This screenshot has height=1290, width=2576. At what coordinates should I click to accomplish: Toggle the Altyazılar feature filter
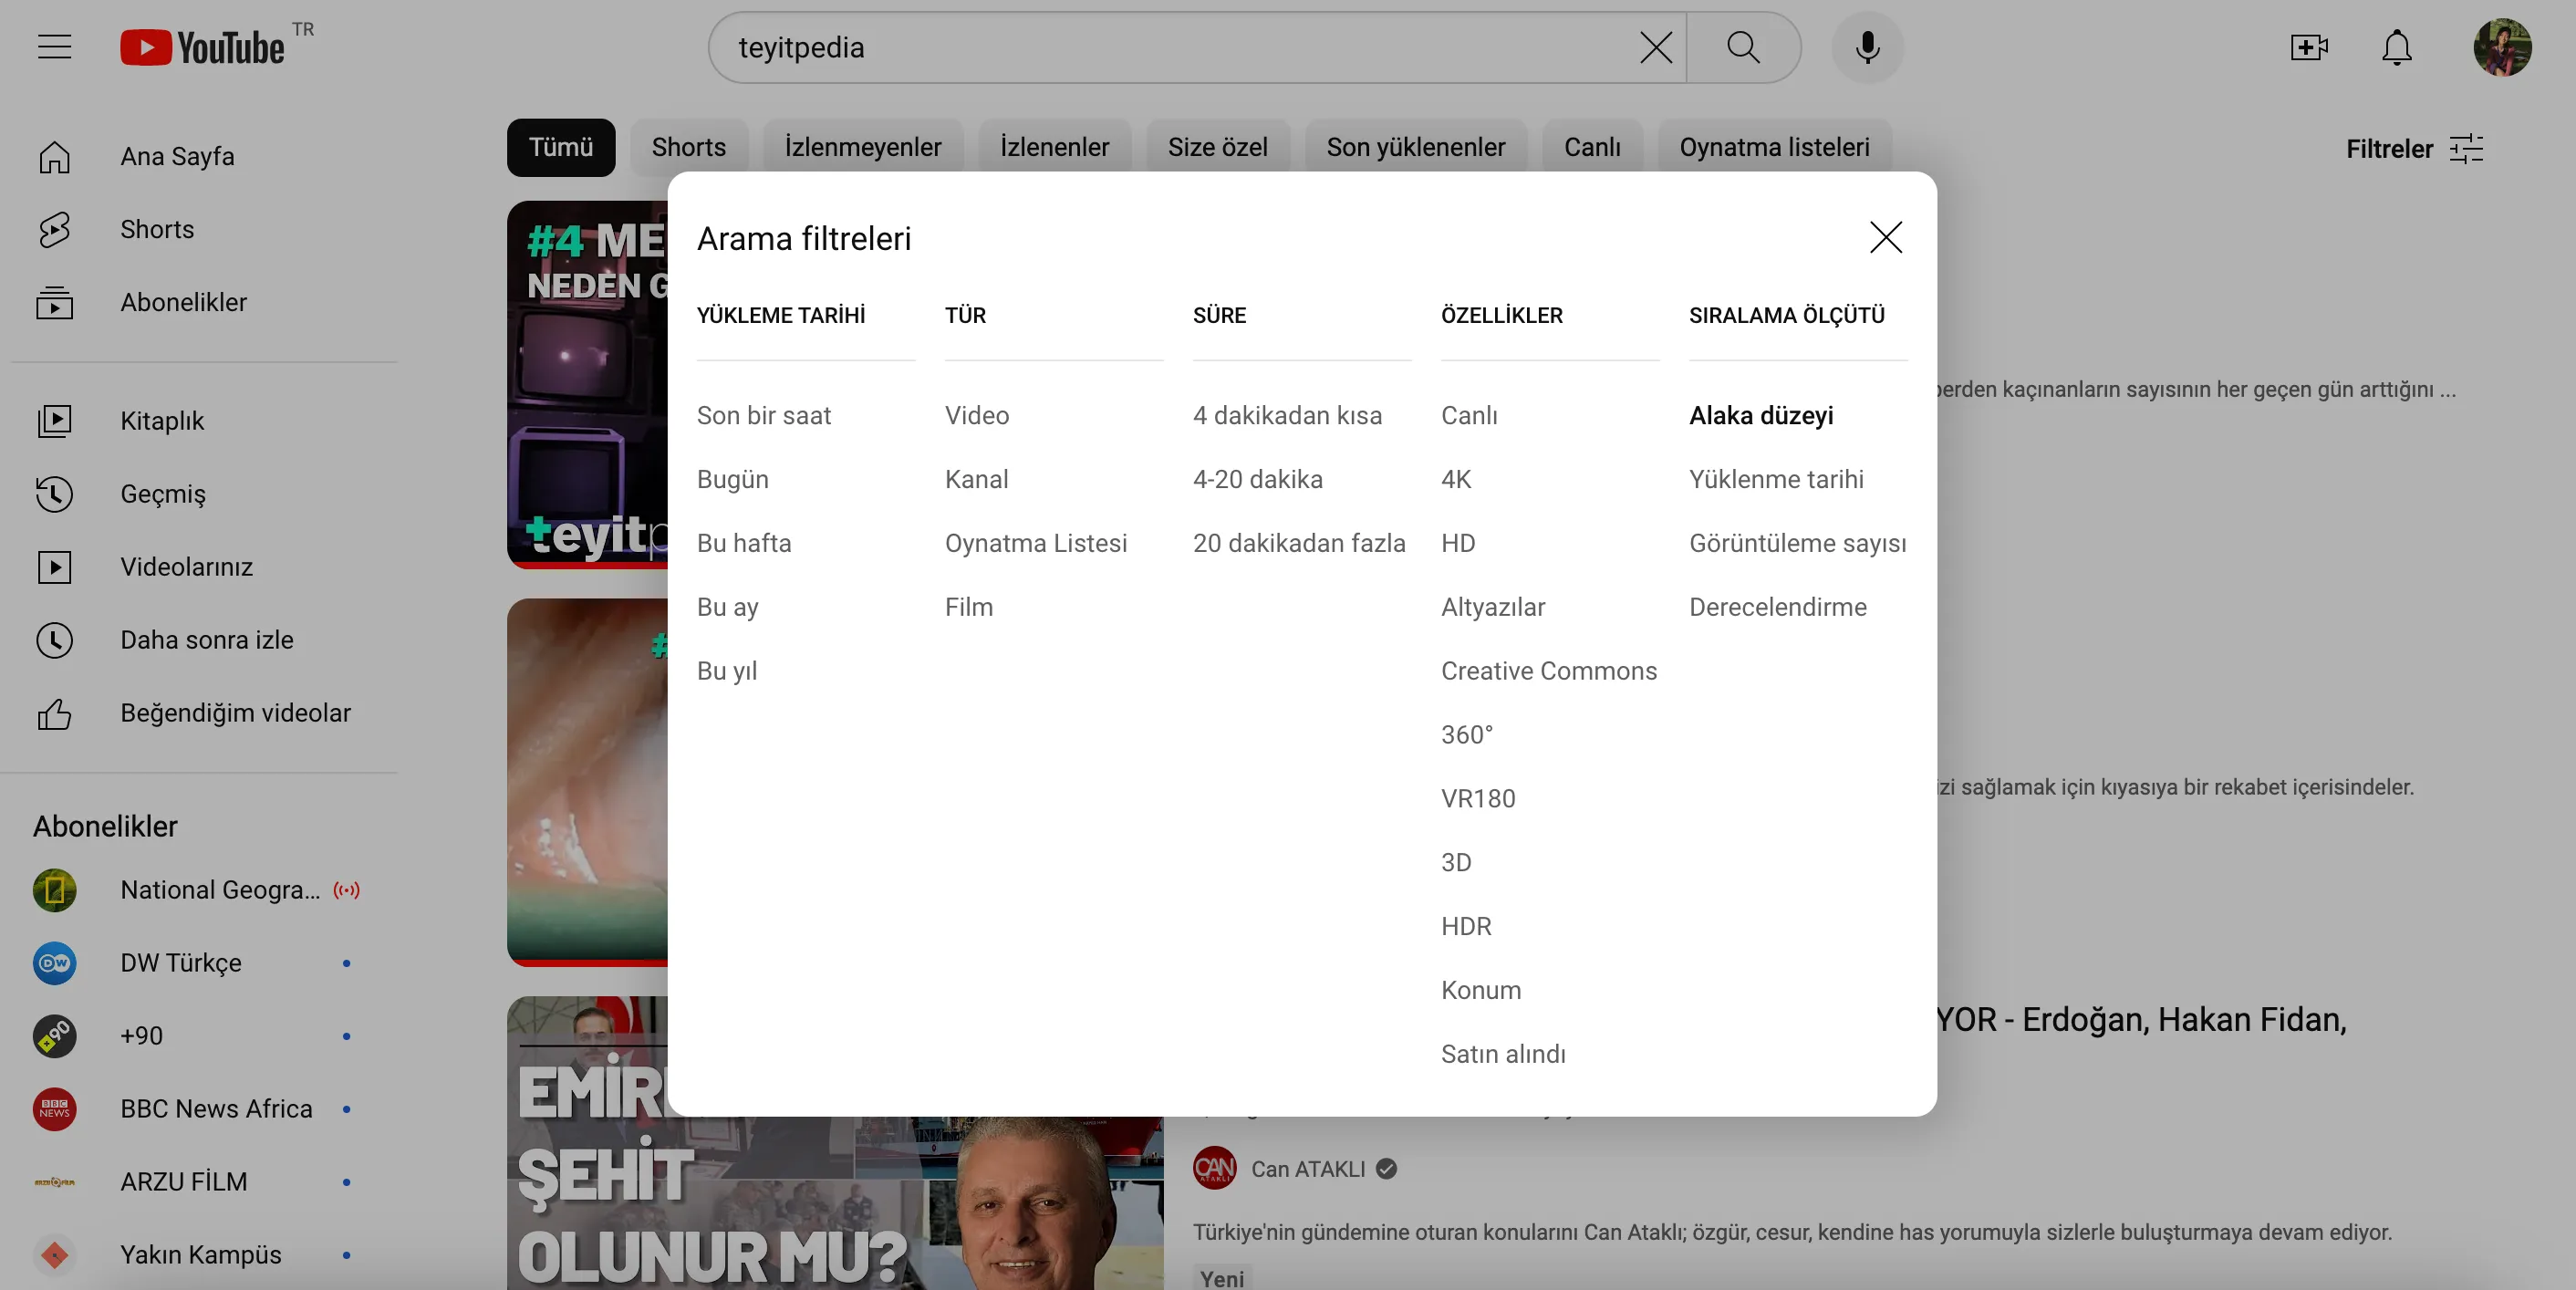tap(1492, 607)
